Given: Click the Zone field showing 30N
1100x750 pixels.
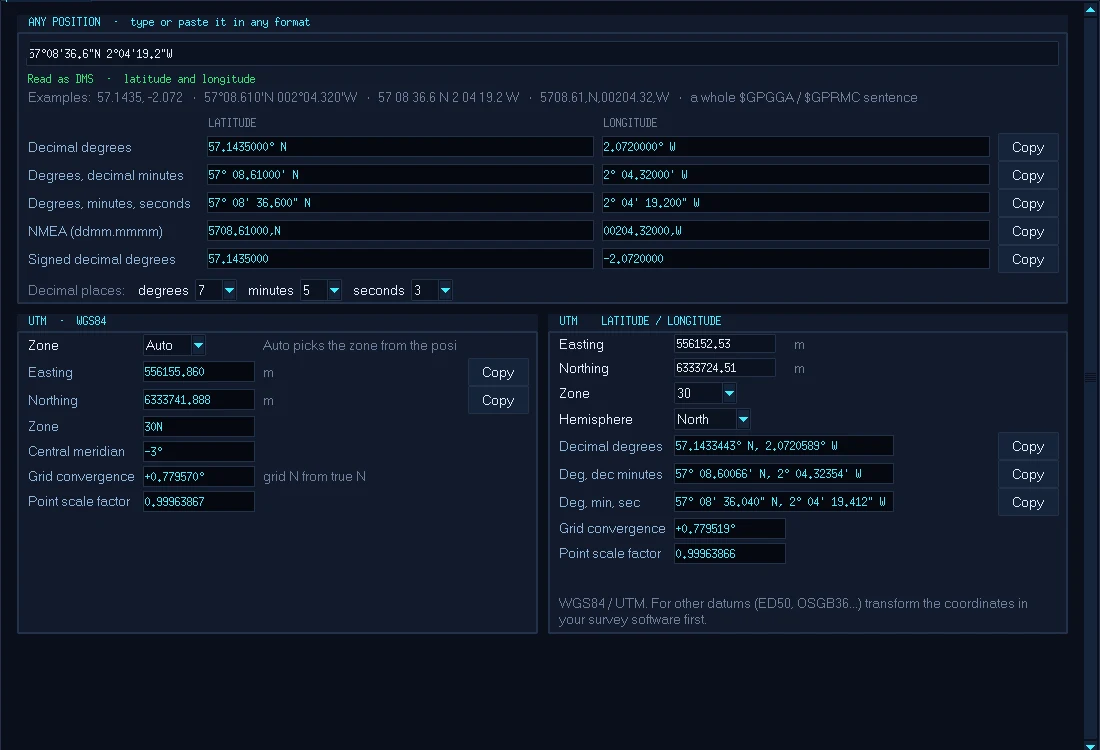Looking at the screenshot, I should click(x=199, y=427).
